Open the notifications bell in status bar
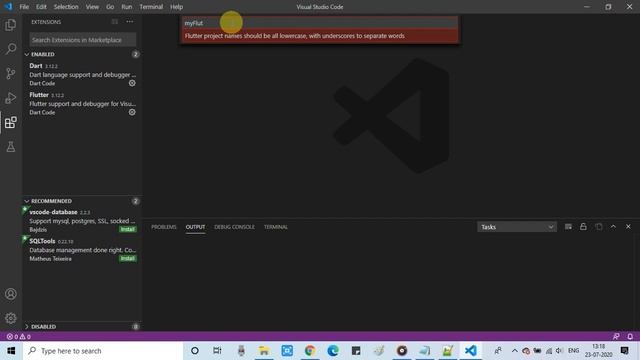 click(x=630, y=337)
